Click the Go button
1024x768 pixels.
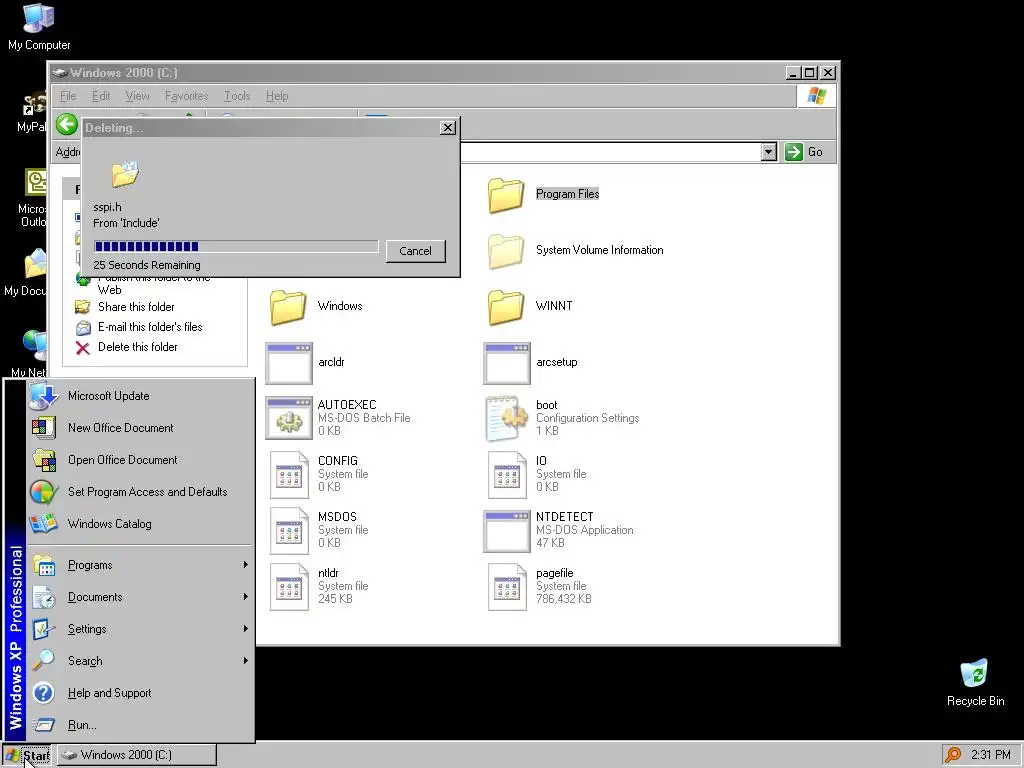tap(804, 152)
